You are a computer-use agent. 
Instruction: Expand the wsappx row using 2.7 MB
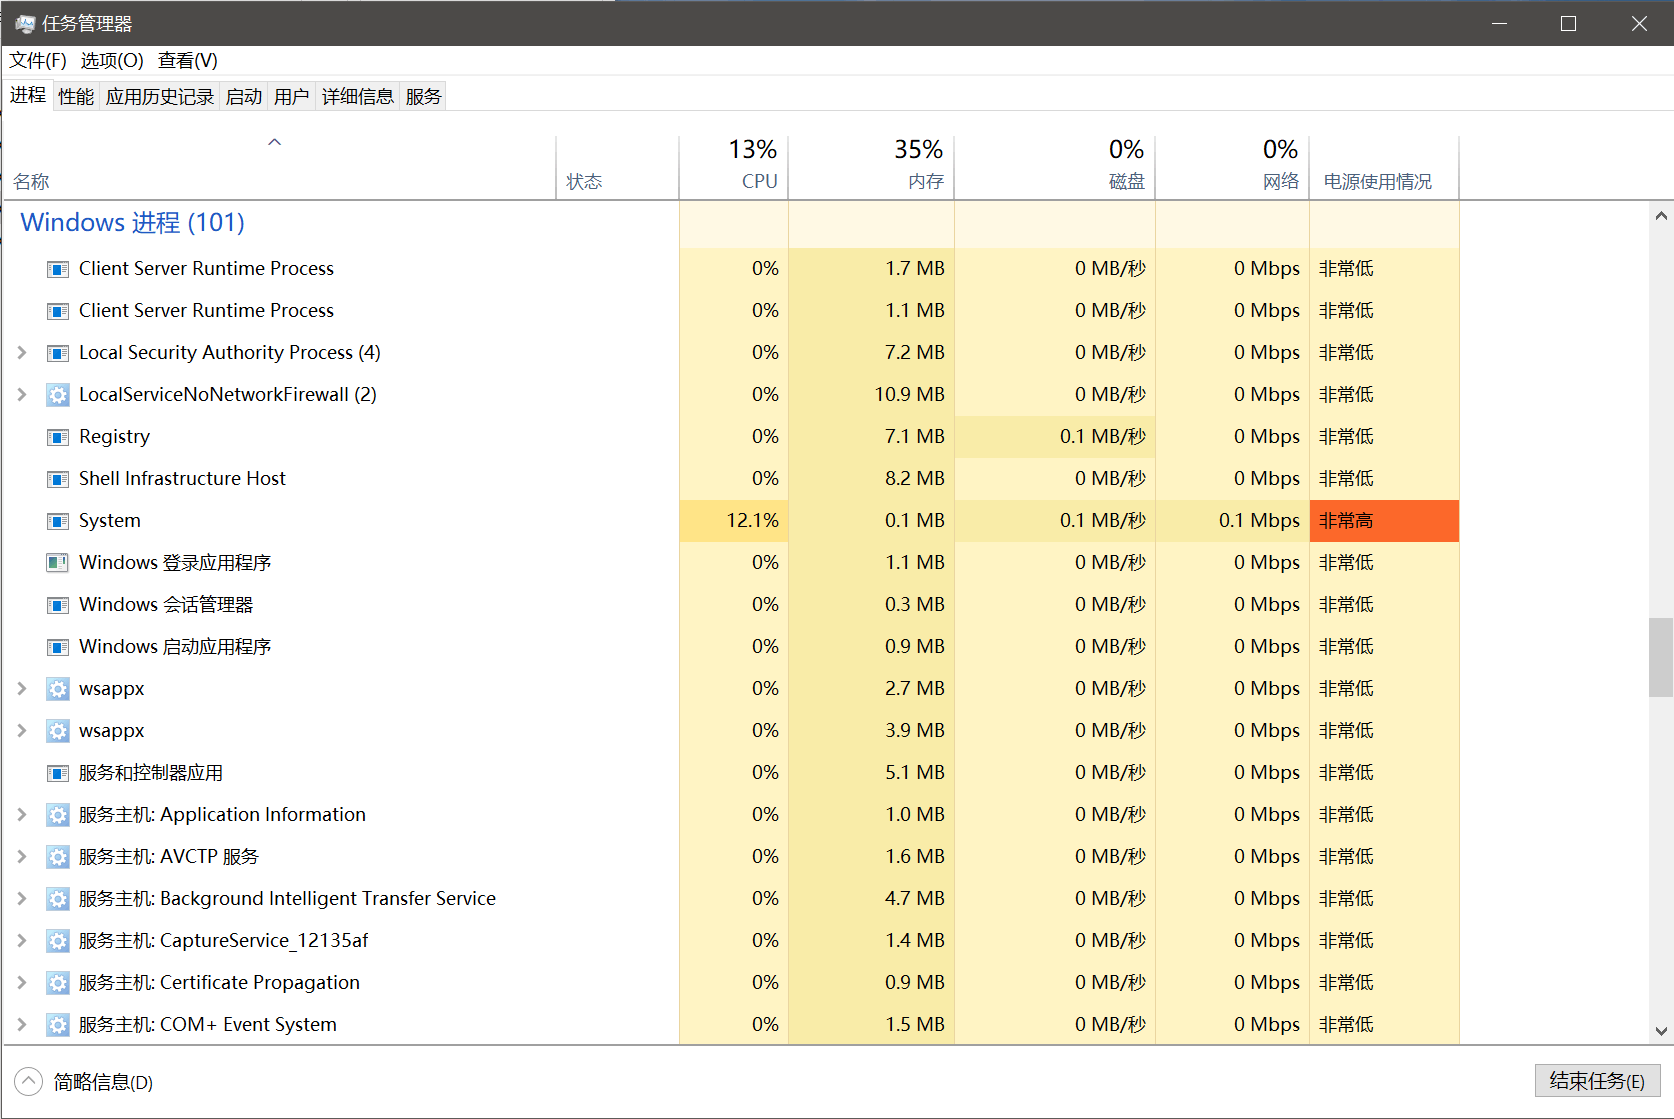[22, 689]
